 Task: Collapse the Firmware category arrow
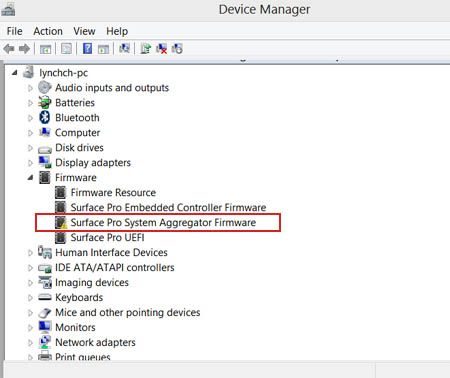pos(30,177)
